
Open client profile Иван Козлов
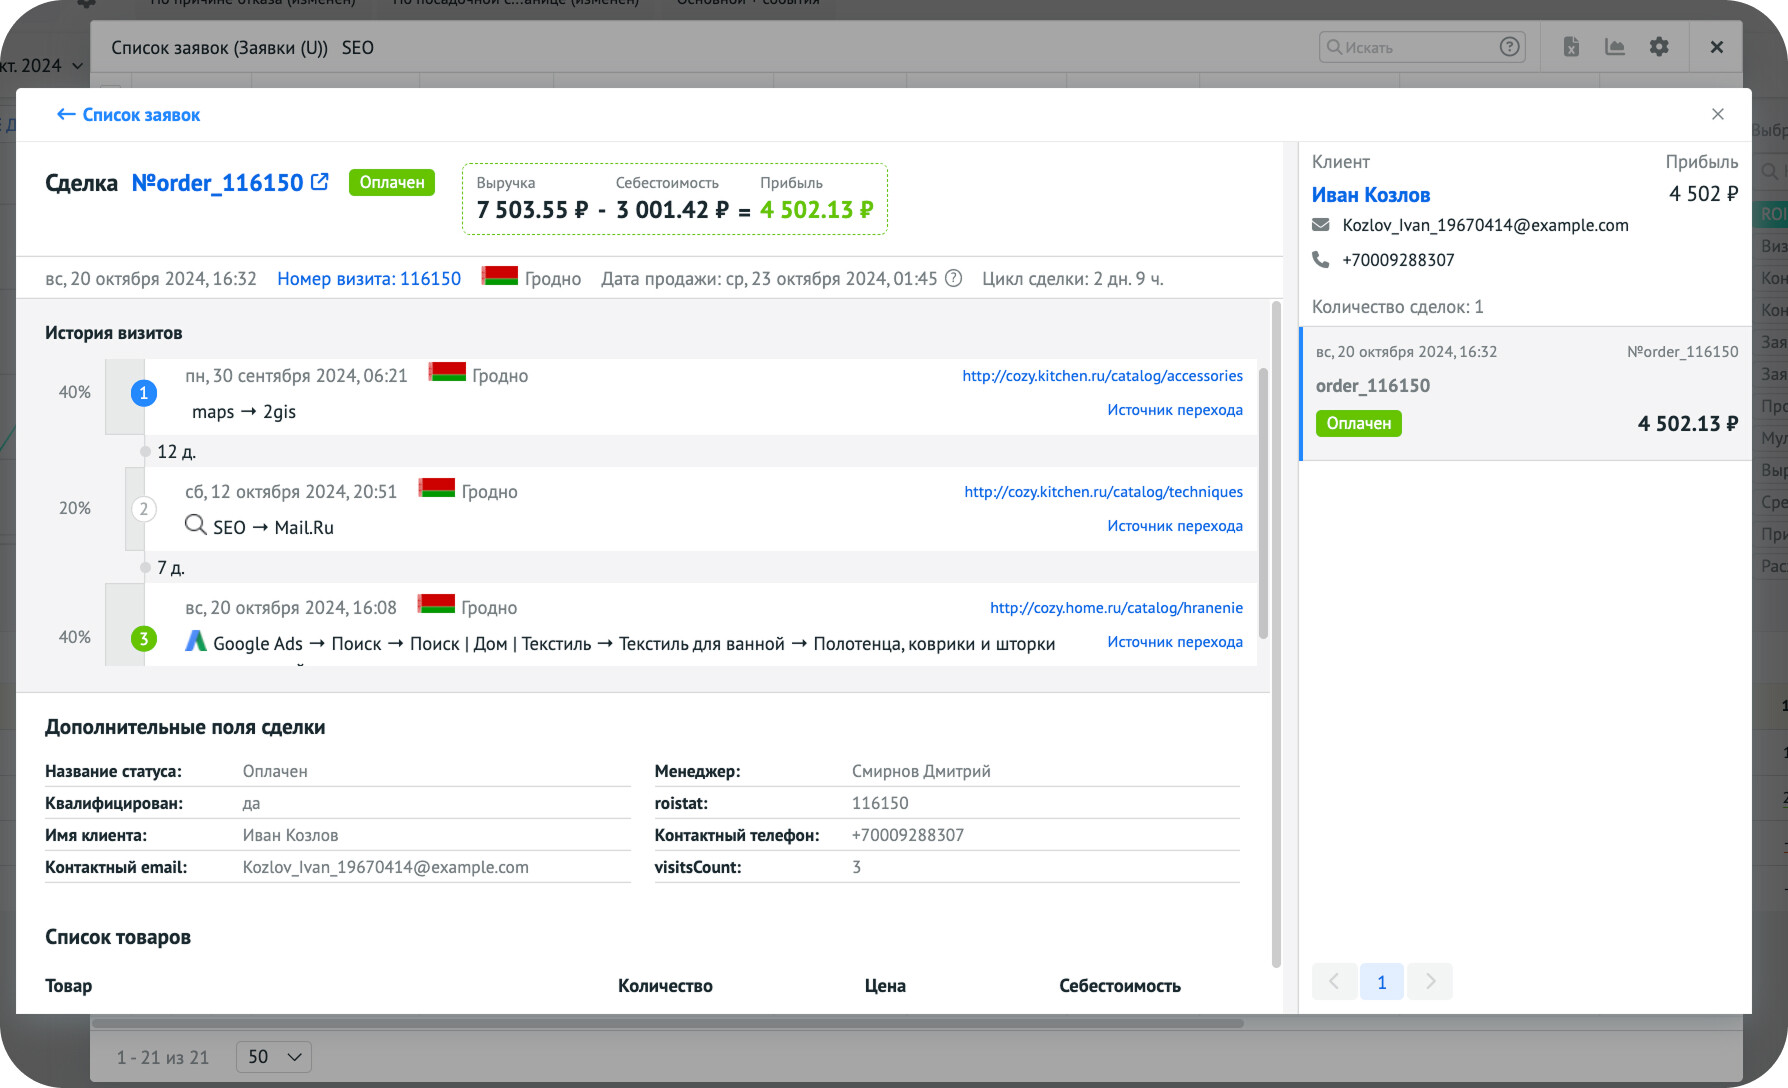pos(1370,195)
